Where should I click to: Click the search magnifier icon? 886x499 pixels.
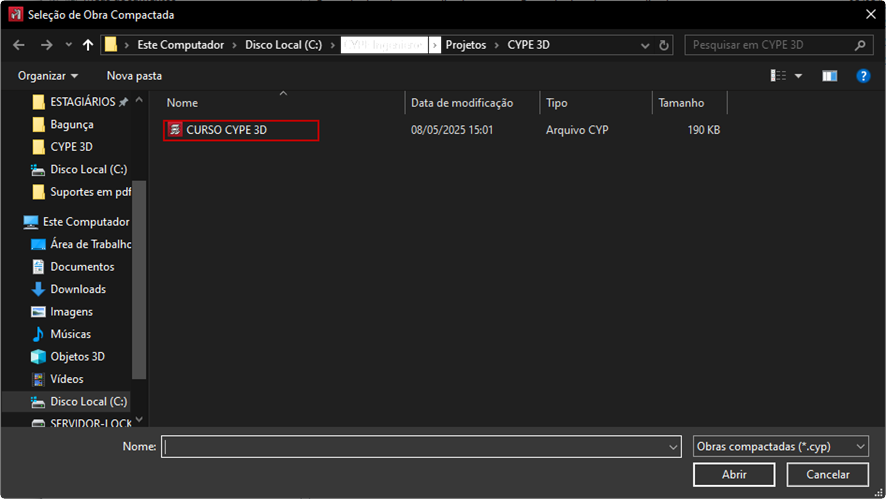(860, 45)
